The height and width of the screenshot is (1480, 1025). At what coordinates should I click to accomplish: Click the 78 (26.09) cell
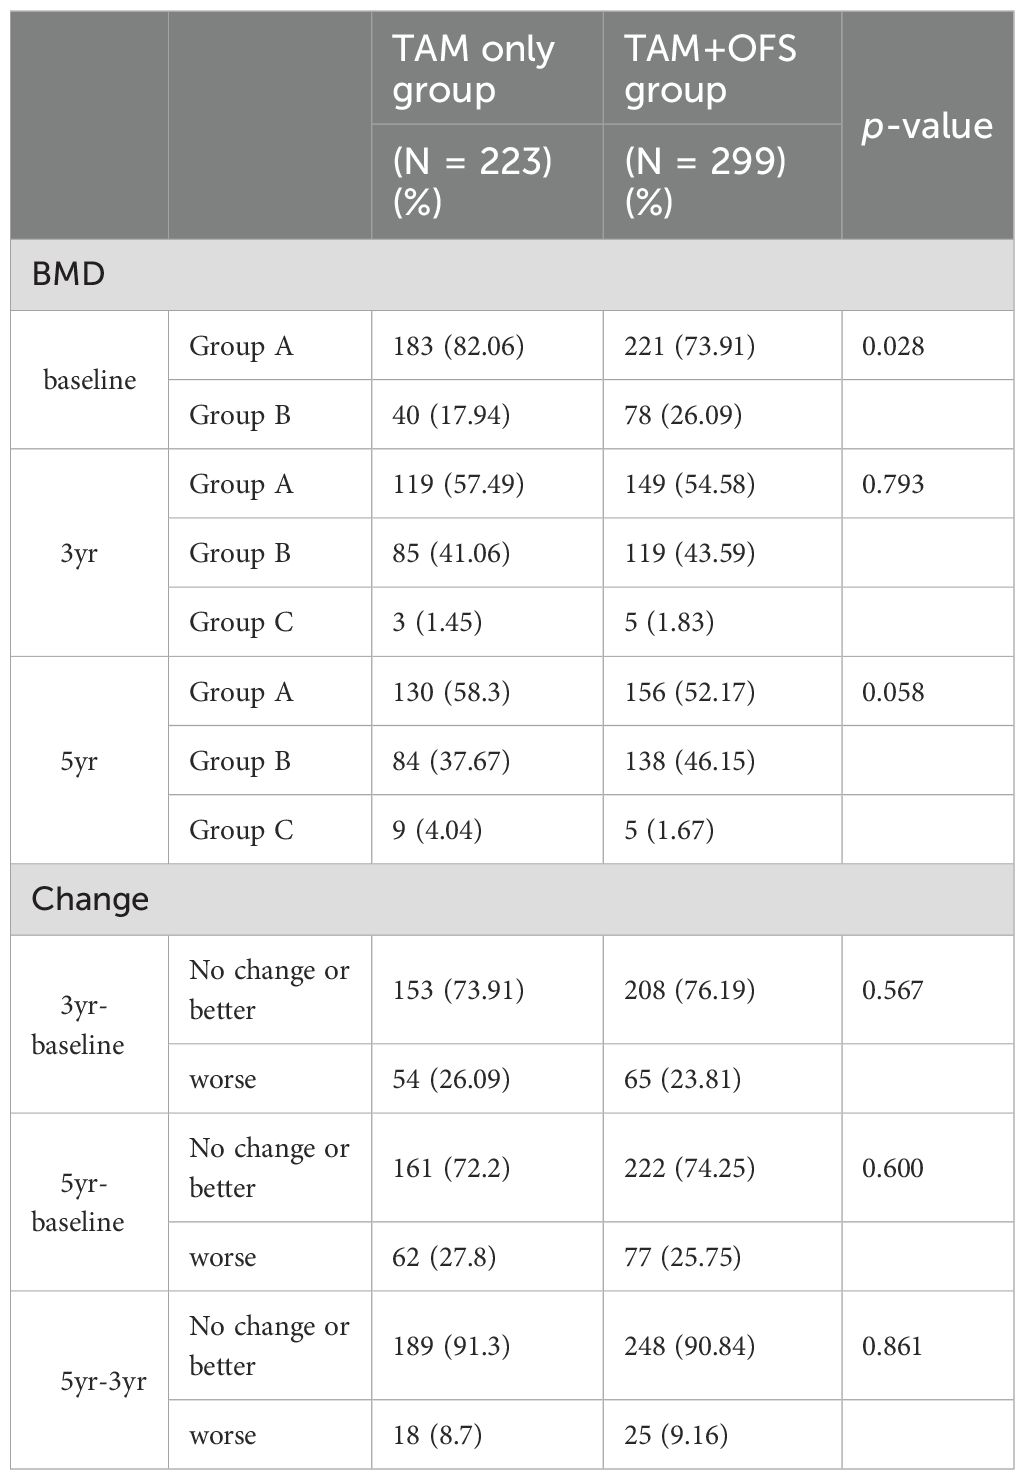click(683, 415)
